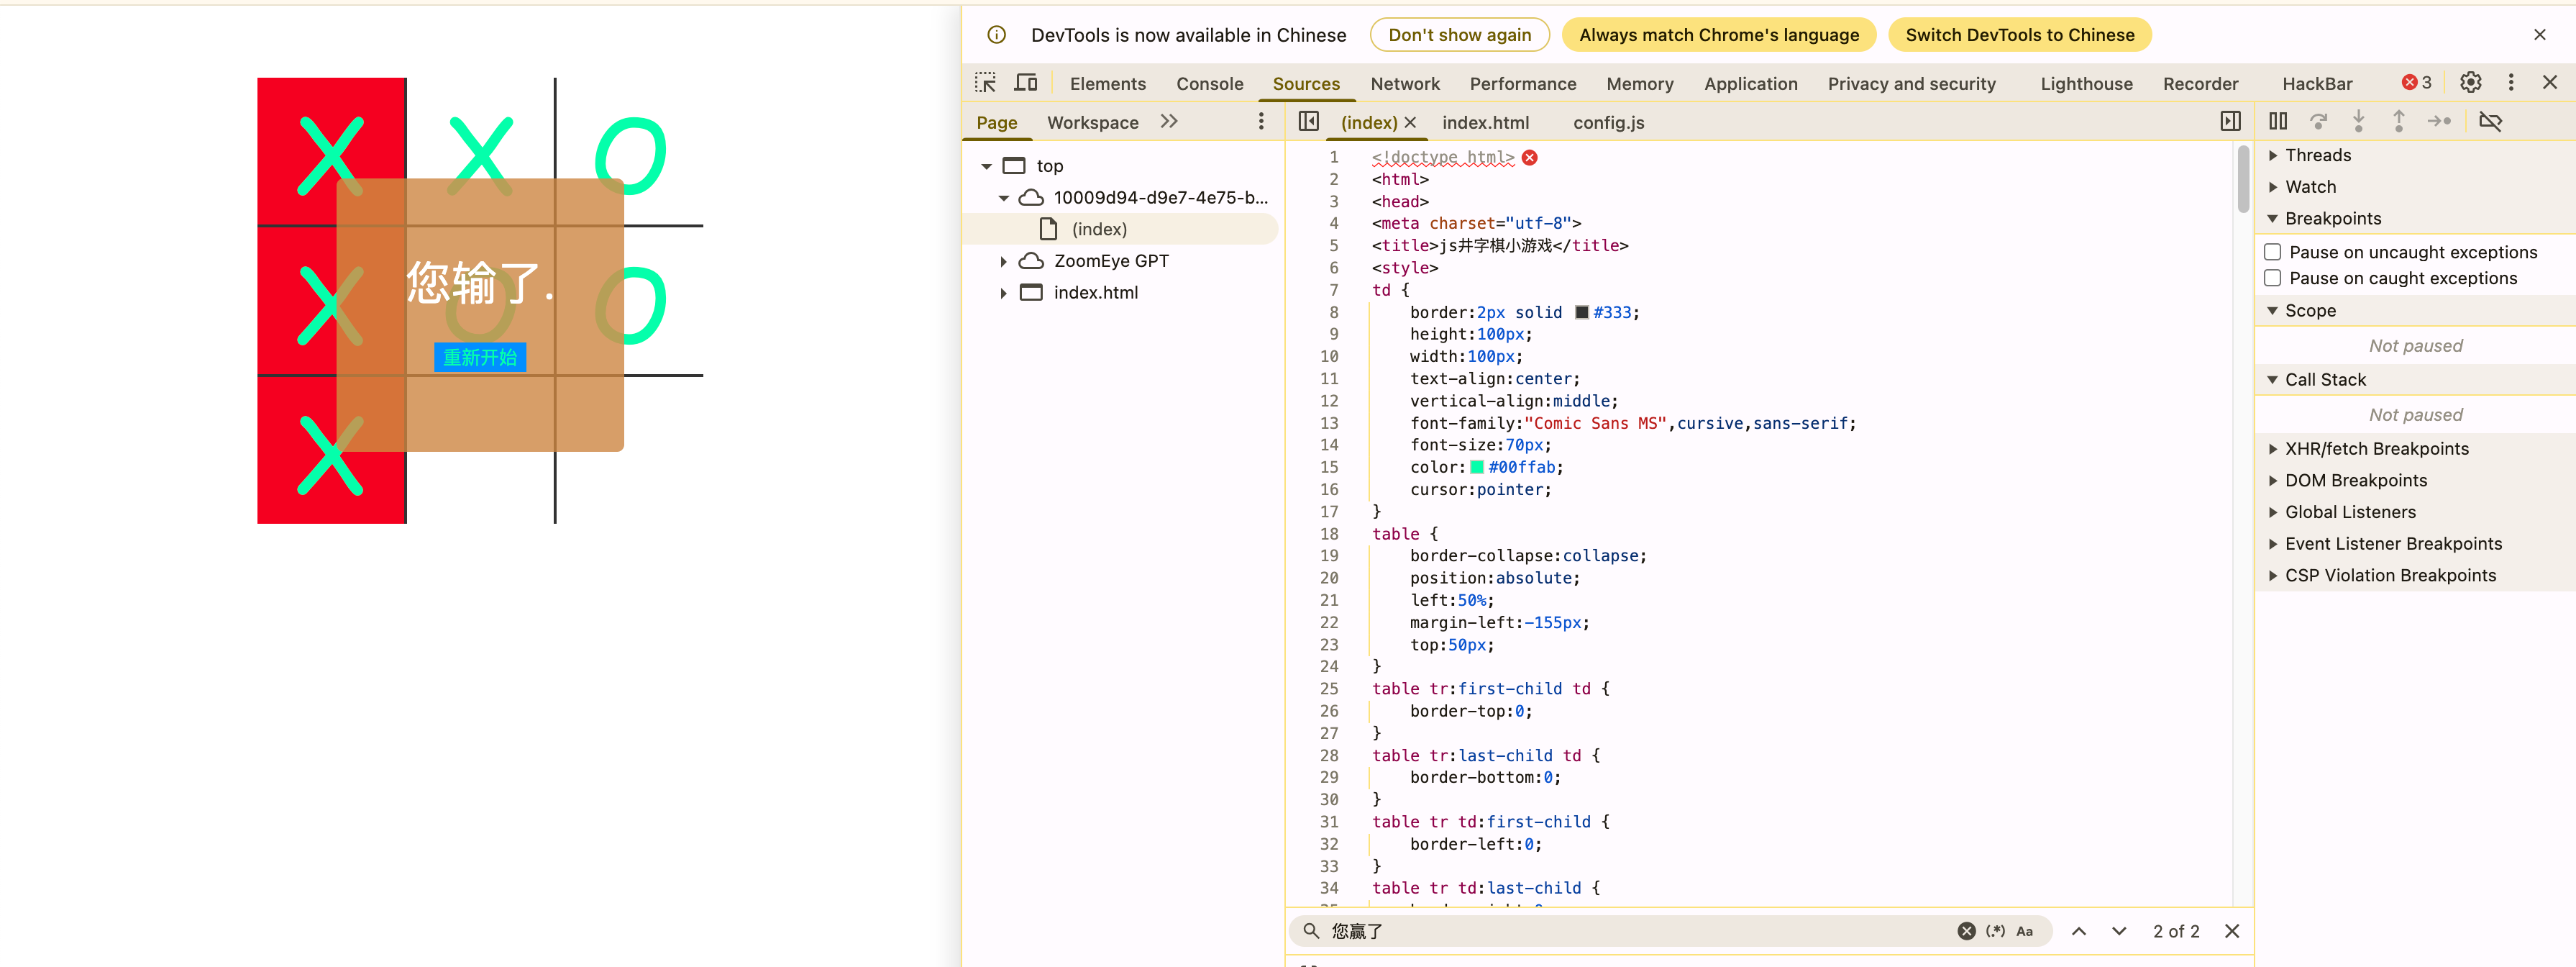Hide the debugger sidebar icon

coord(2230,121)
